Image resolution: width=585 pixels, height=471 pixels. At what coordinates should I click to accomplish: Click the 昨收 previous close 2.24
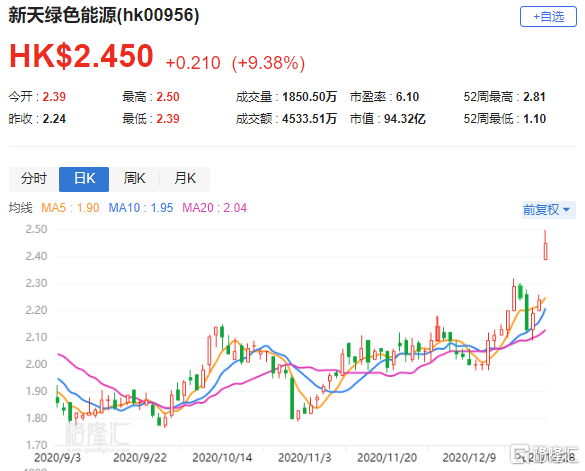[x=54, y=119]
